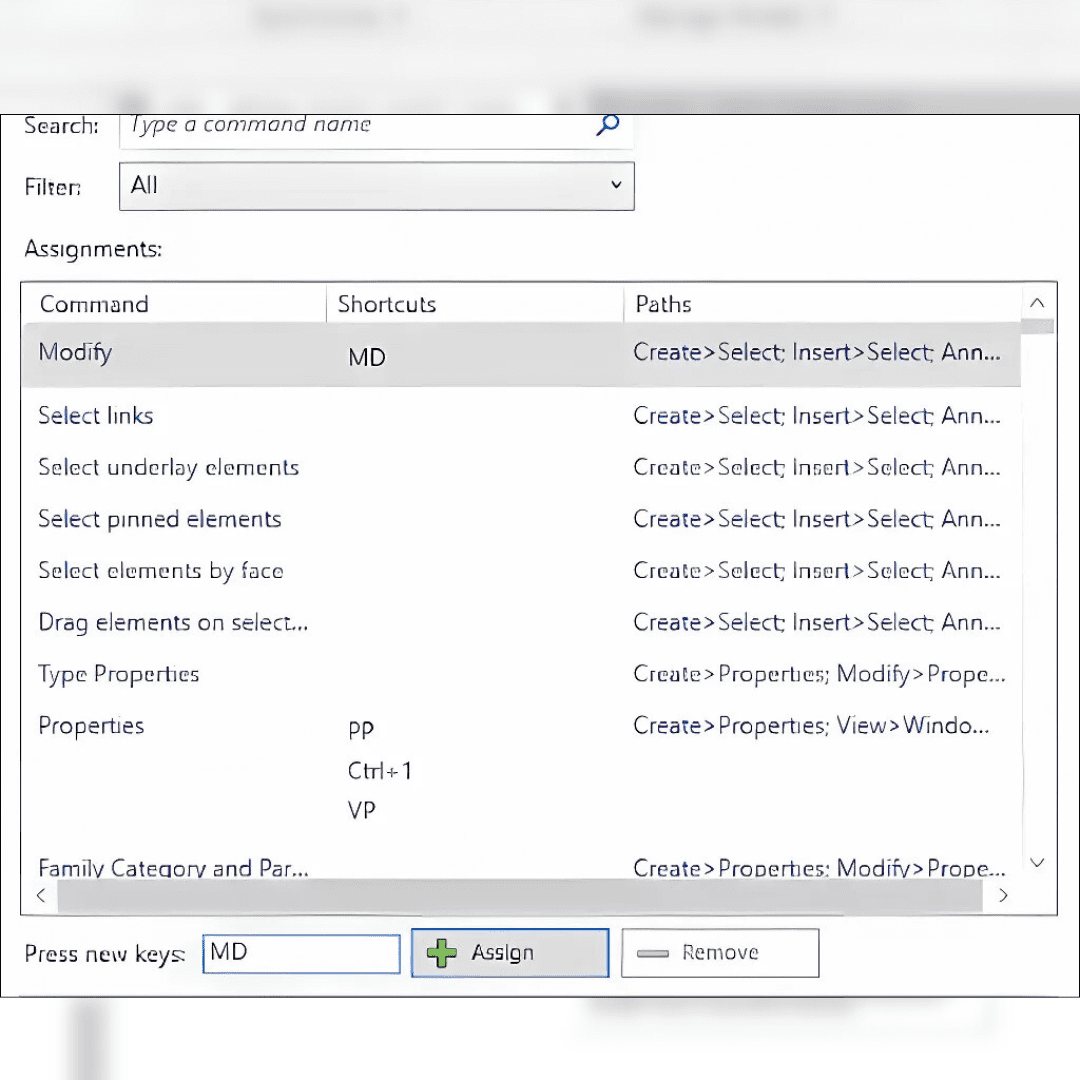This screenshot has height=1080, width=1080.
Task: Open the Filter dropdown set to All
Action: (376, 186)
